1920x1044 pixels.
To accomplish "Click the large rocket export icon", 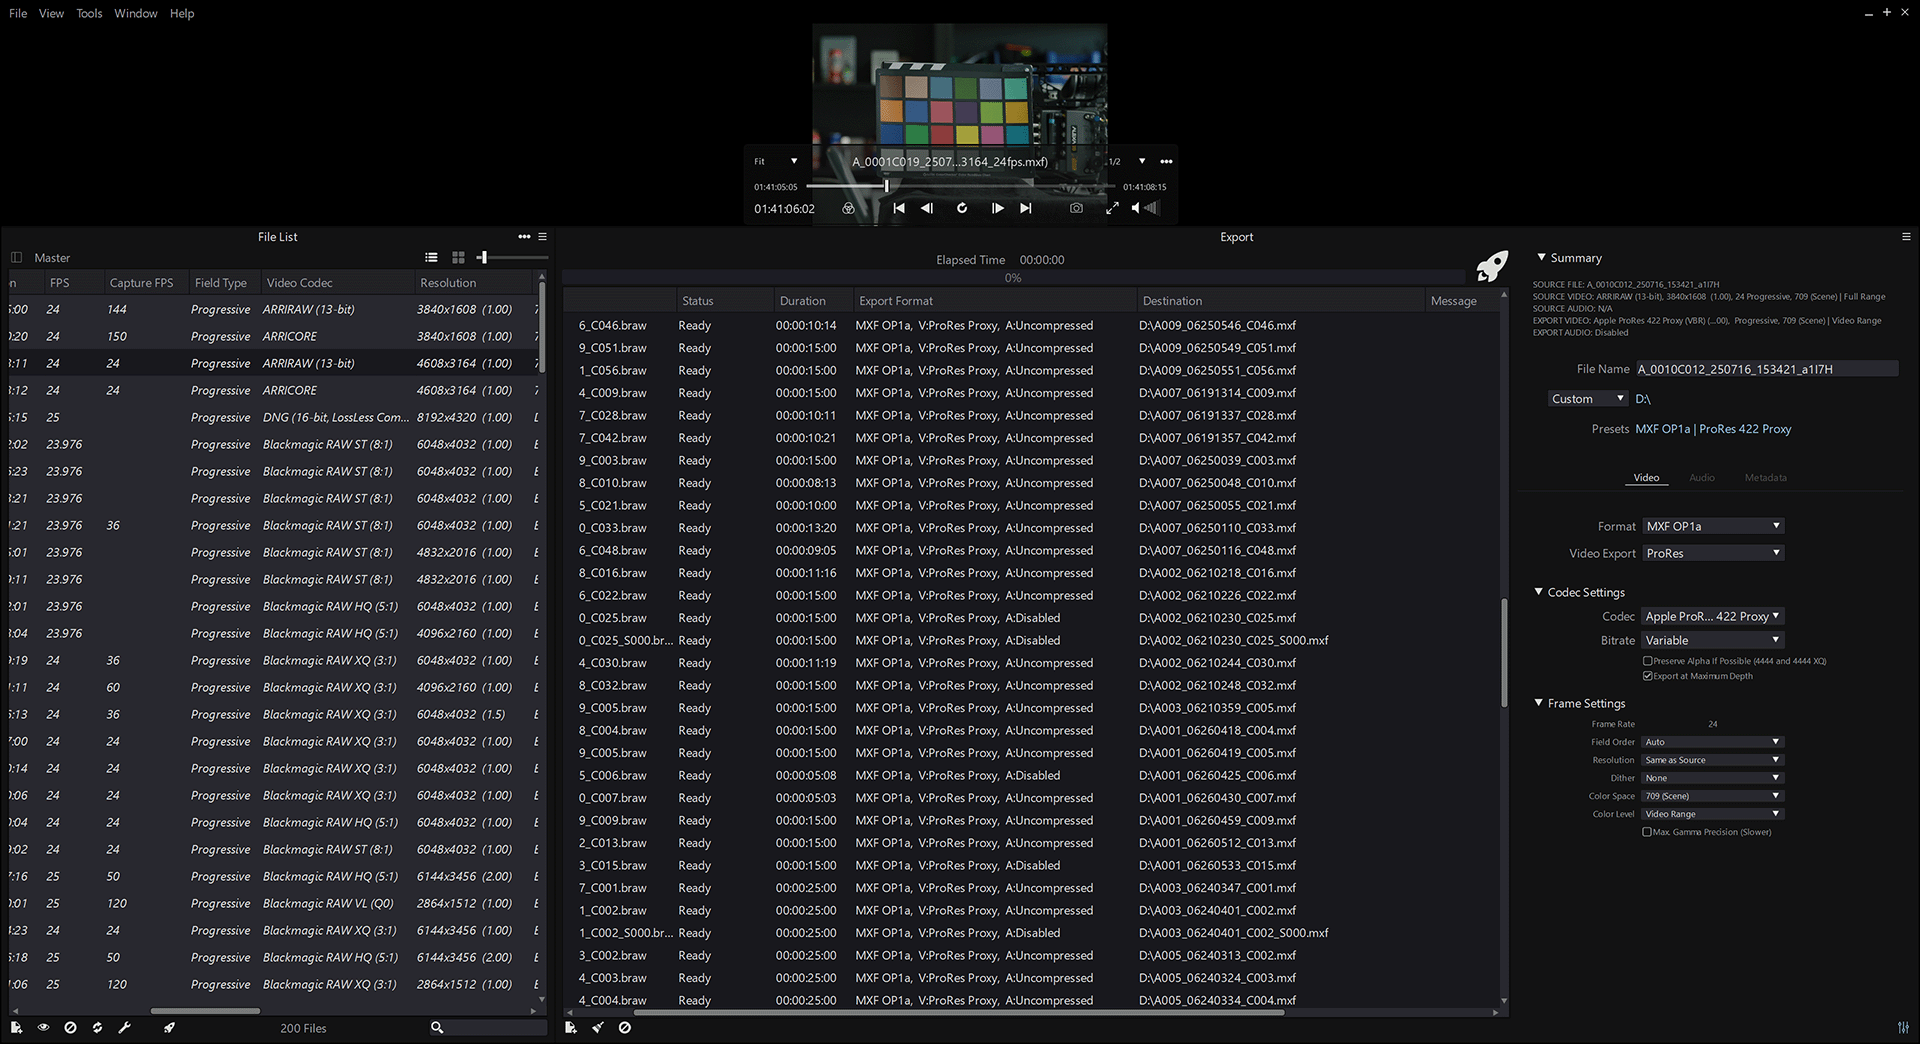I will tap(1491, 266).
